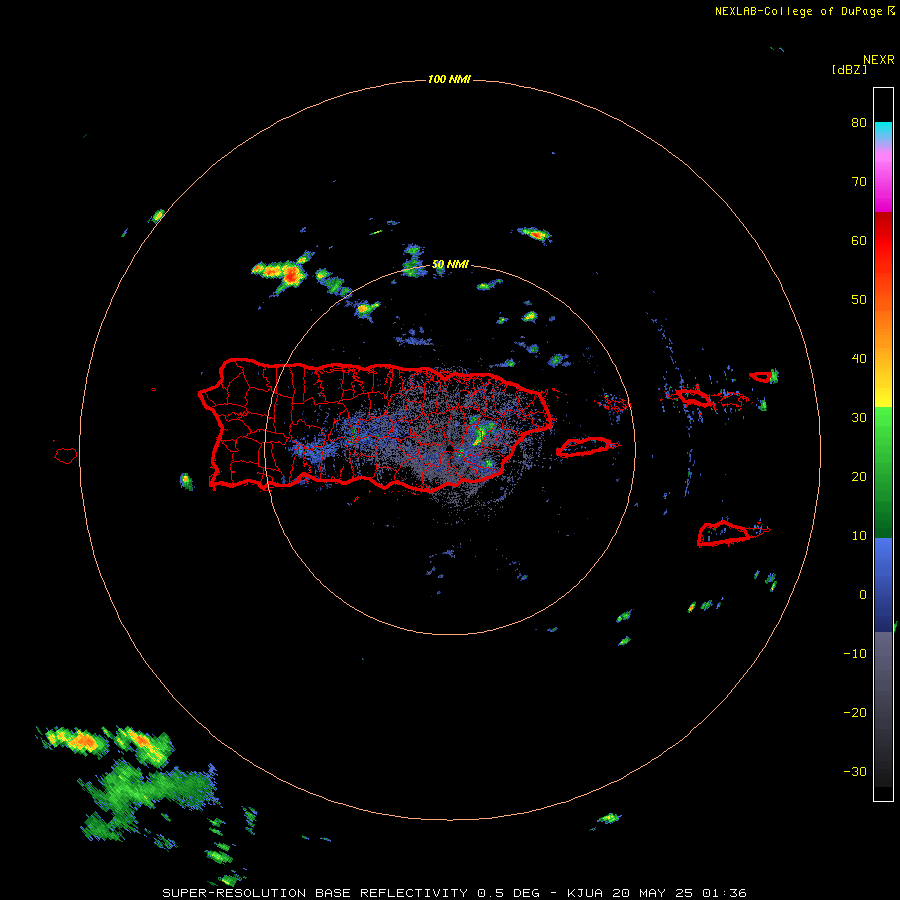900x900 pixels.
Task: Click the "SUPER-RESOLUTION BASE REFLECTIVITY" caption text
Action: (x=315, y=893)
